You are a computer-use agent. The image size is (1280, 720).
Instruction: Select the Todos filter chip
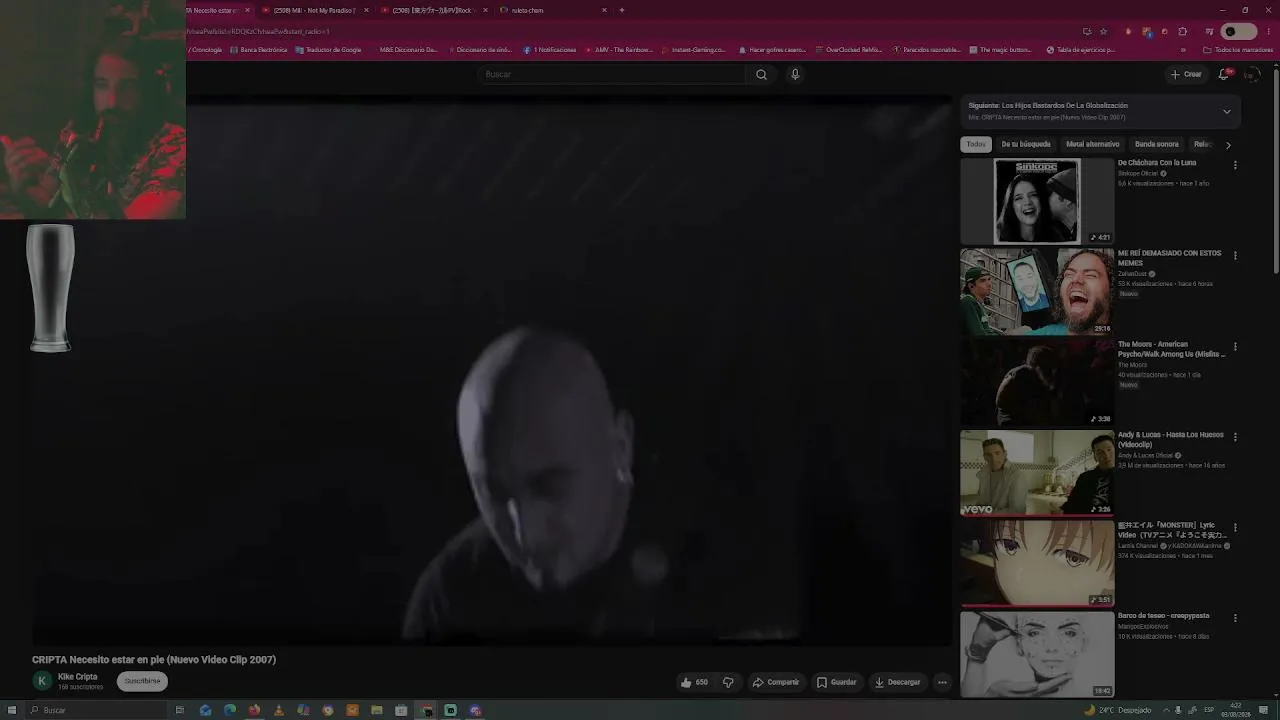[976, 144]
